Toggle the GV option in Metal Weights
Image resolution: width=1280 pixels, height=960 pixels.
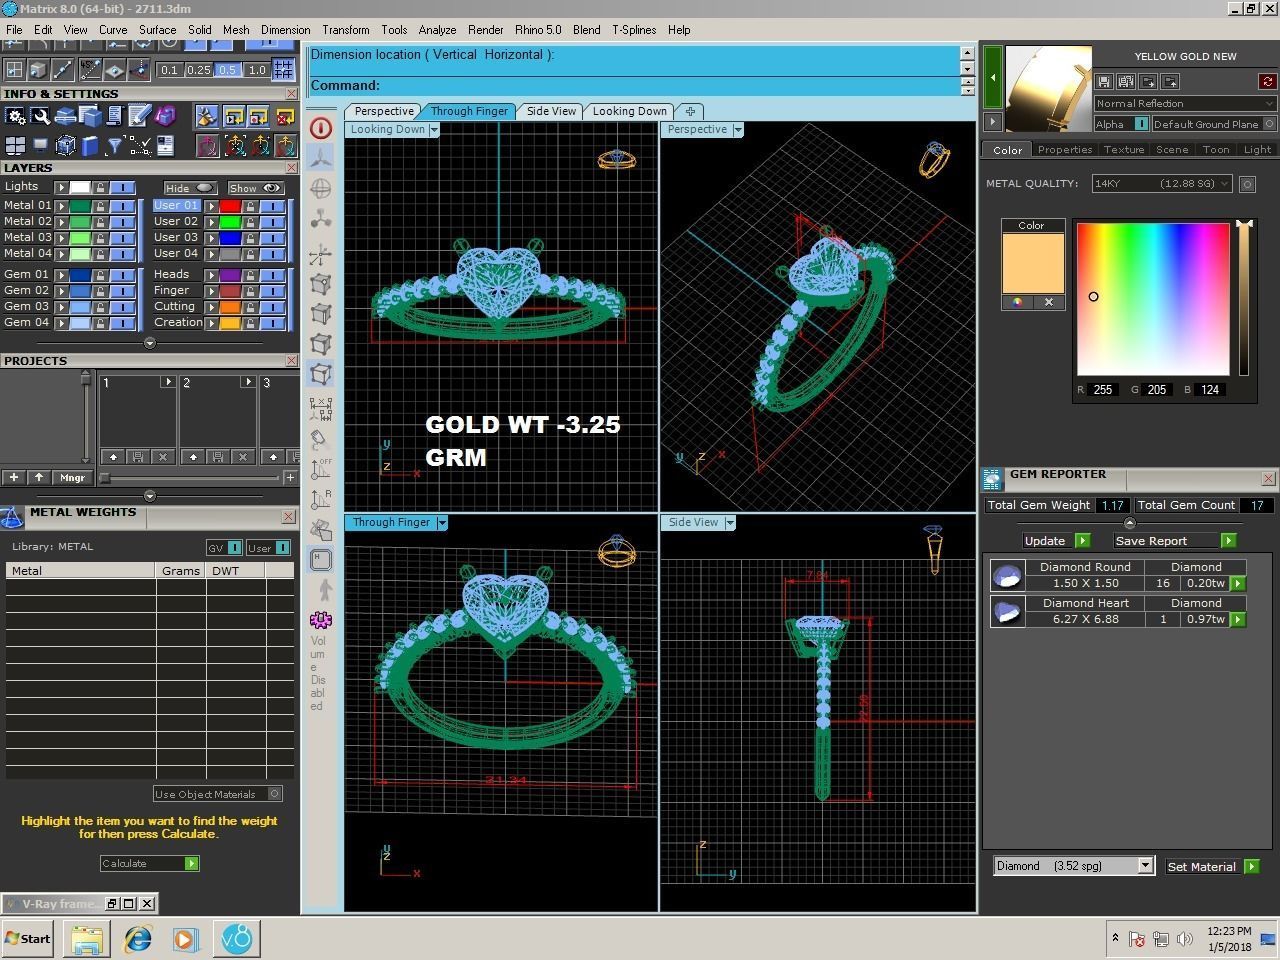tap(234, 548)
